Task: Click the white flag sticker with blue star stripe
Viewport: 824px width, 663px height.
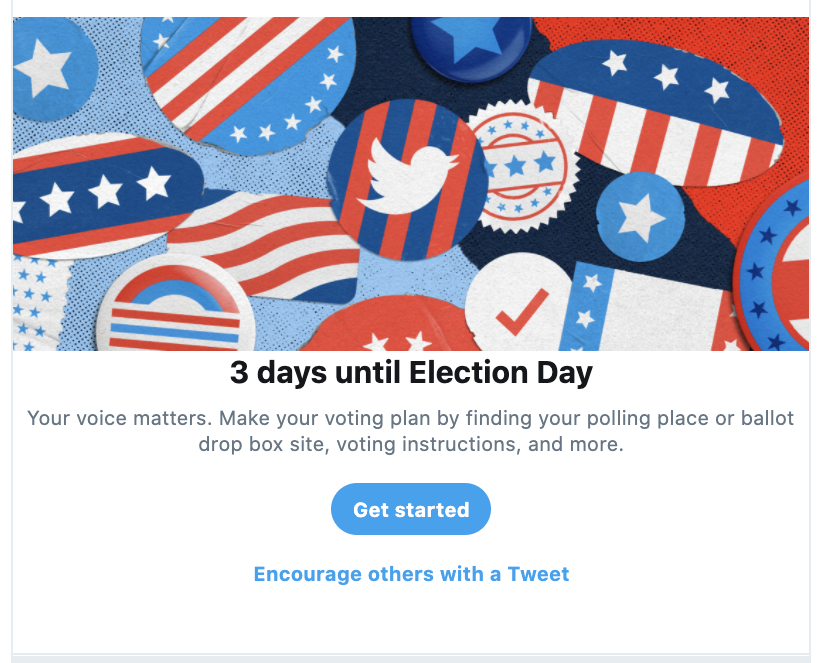Action: (647, 308)
